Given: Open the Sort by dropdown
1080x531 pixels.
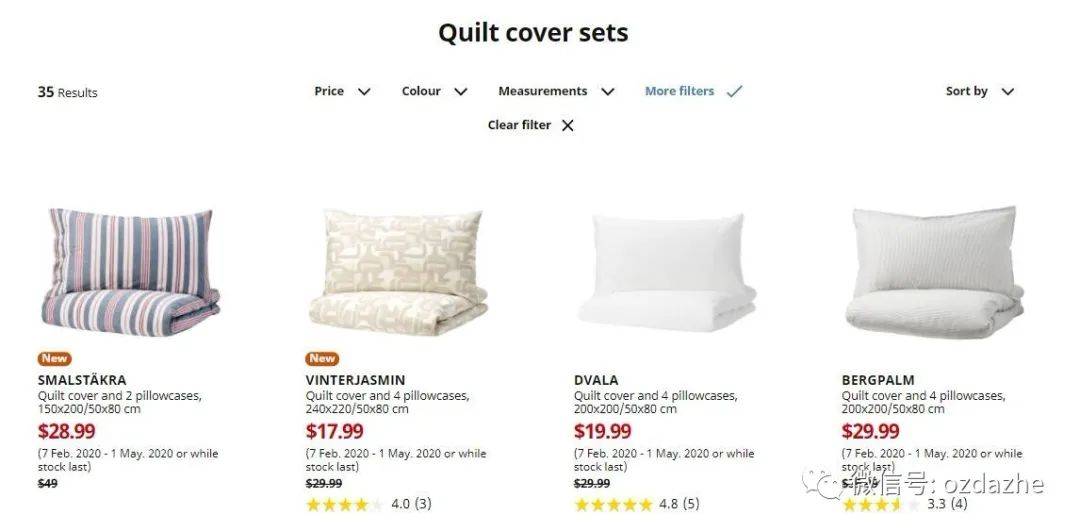Looking at the screenshot, I should click(x=980, y=91).
